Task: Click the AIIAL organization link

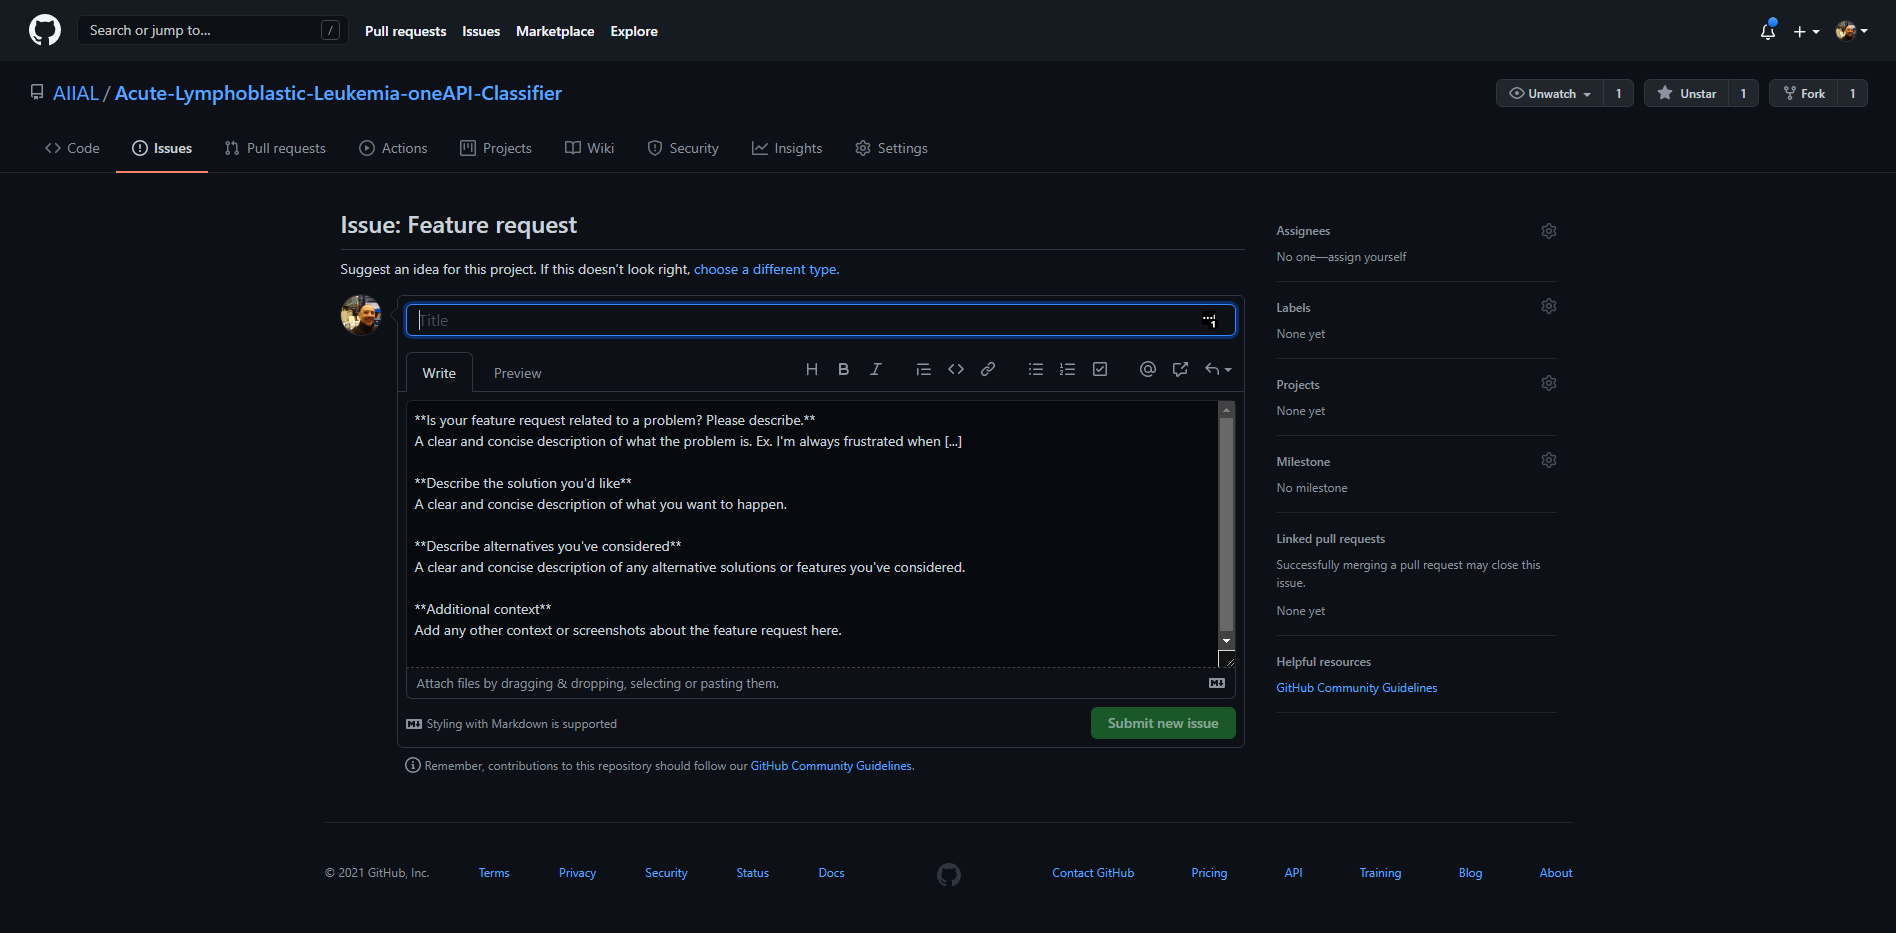Action: pyautogui.click(x=76, y=93)
